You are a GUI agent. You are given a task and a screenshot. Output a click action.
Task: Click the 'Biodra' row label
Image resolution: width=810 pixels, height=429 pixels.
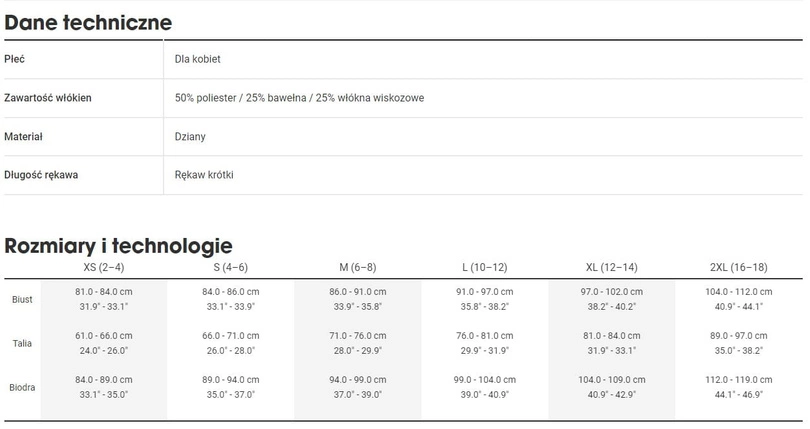coord(22,388)
